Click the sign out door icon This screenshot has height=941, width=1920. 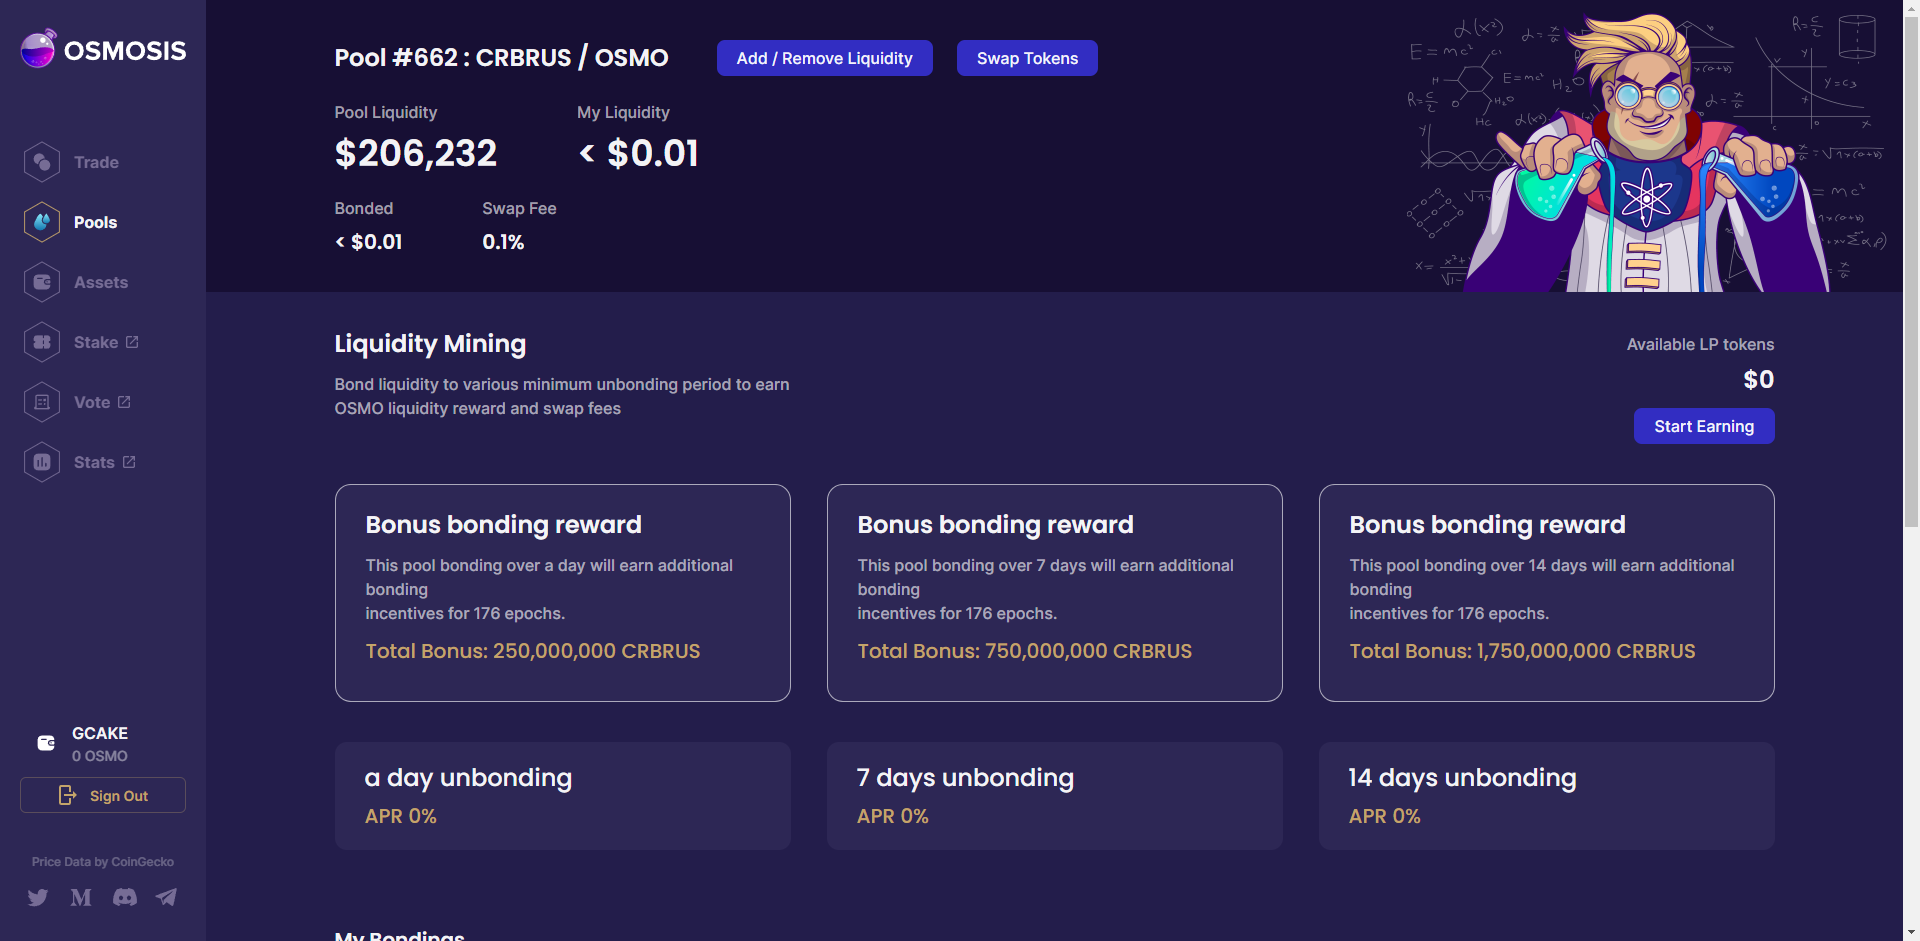tap(67, 795)
